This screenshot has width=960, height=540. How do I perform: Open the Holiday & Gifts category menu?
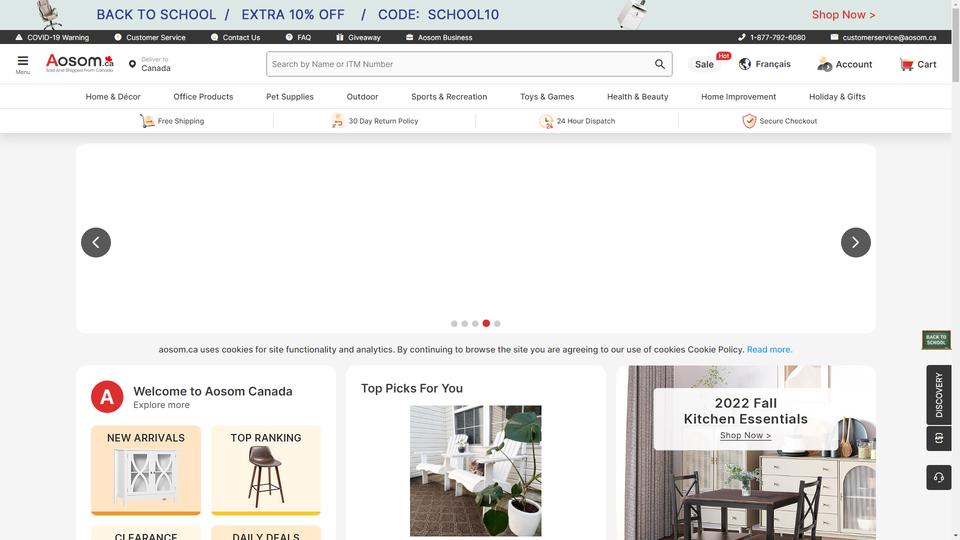[x=837, y=97]
